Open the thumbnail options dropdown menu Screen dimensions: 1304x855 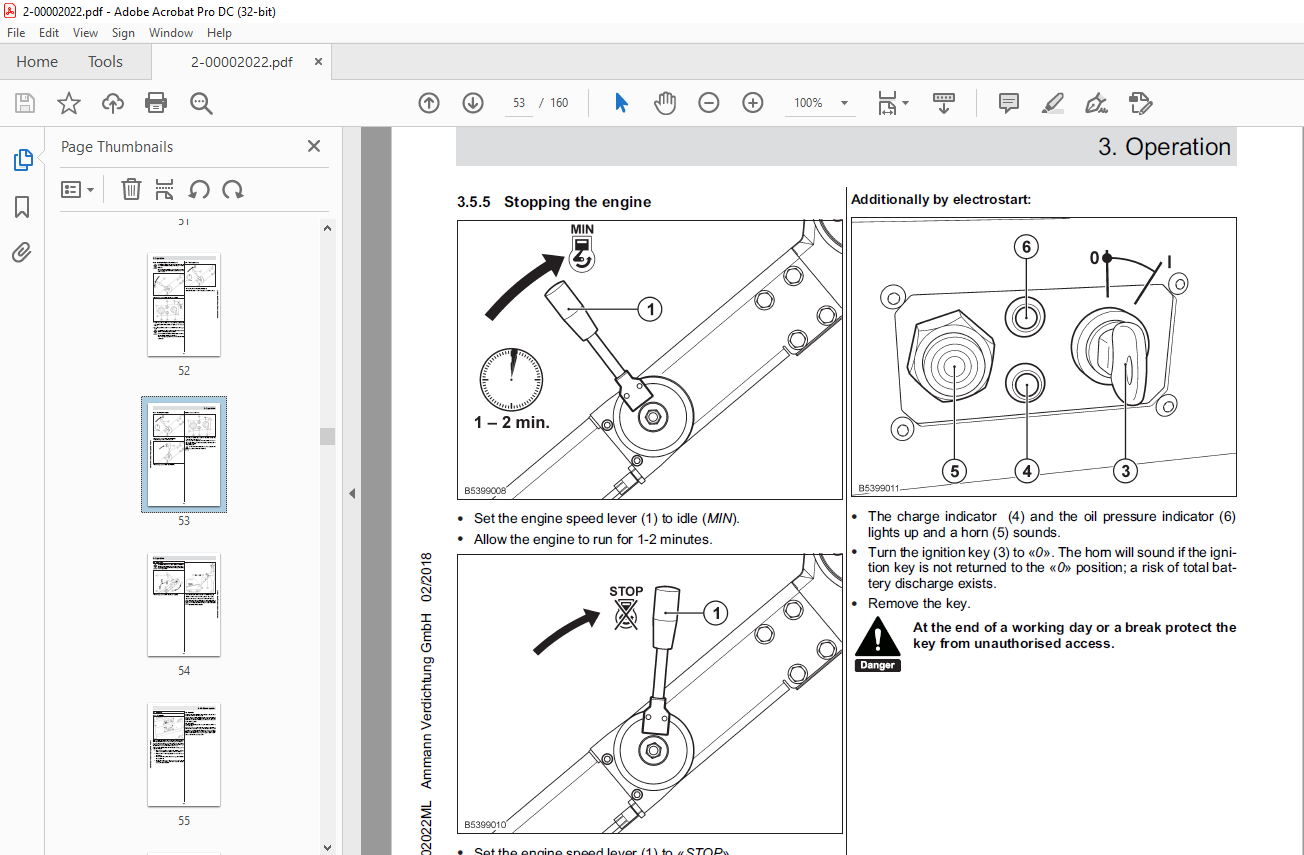(77, 189)
